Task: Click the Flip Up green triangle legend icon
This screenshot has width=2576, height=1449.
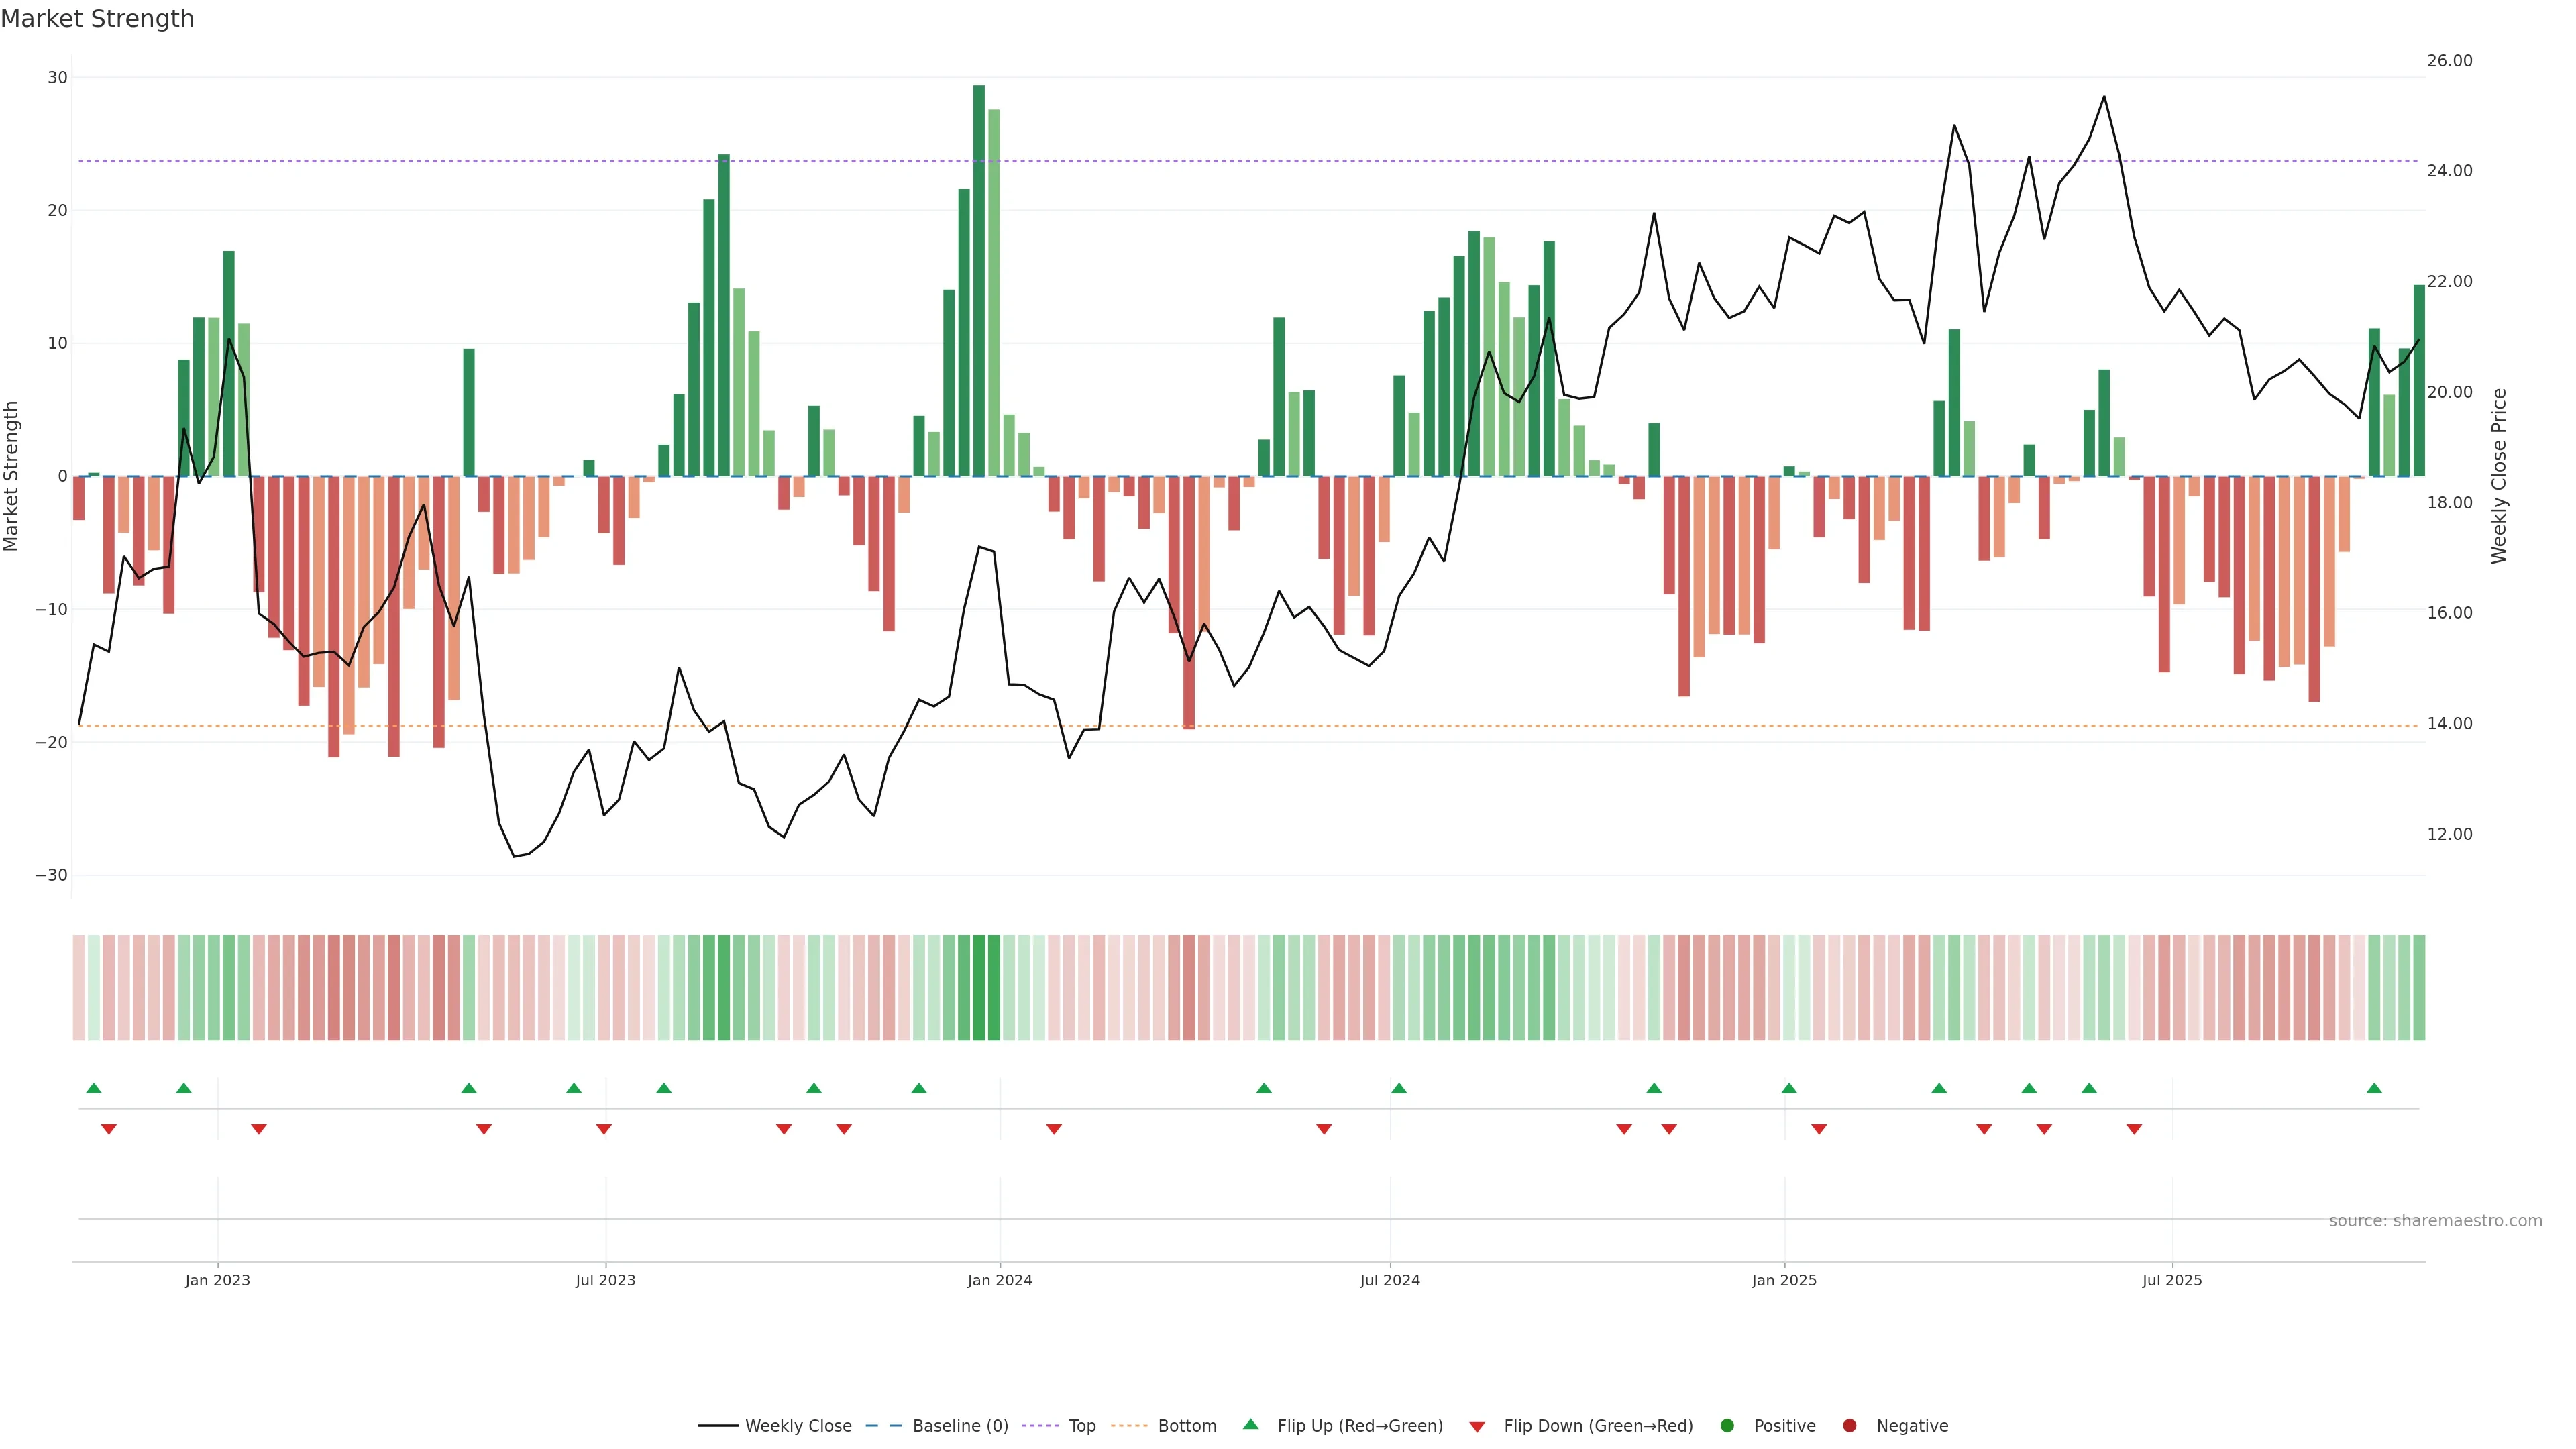Action: 1250,1424
